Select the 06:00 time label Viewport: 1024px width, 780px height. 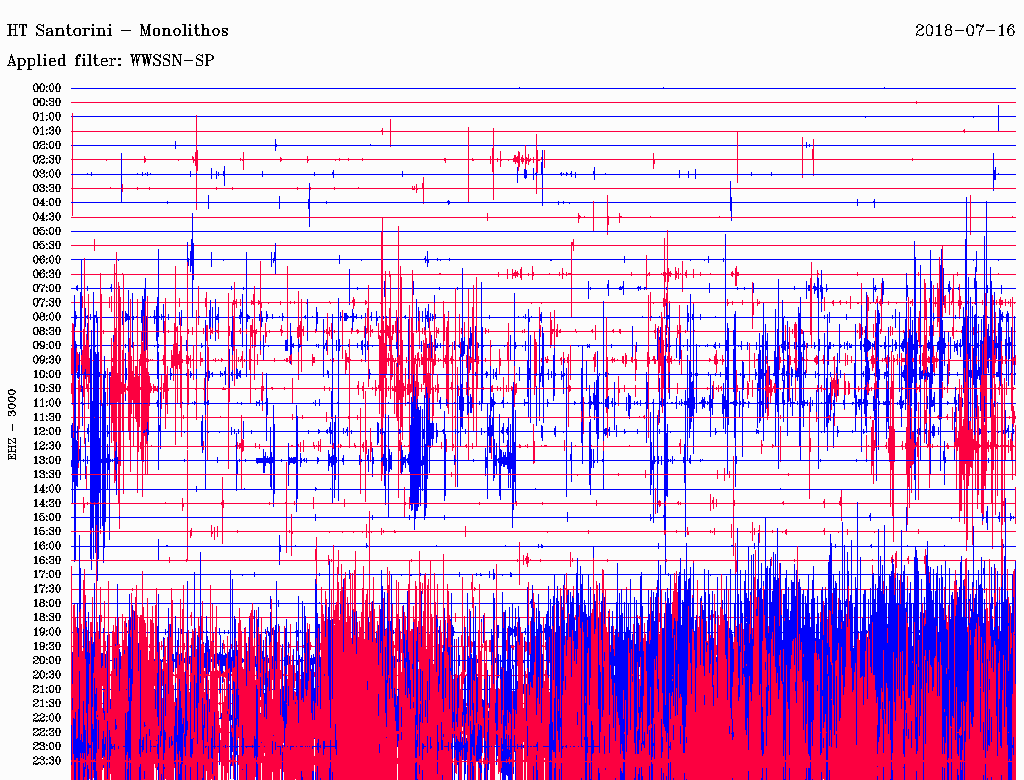(46, 260)
